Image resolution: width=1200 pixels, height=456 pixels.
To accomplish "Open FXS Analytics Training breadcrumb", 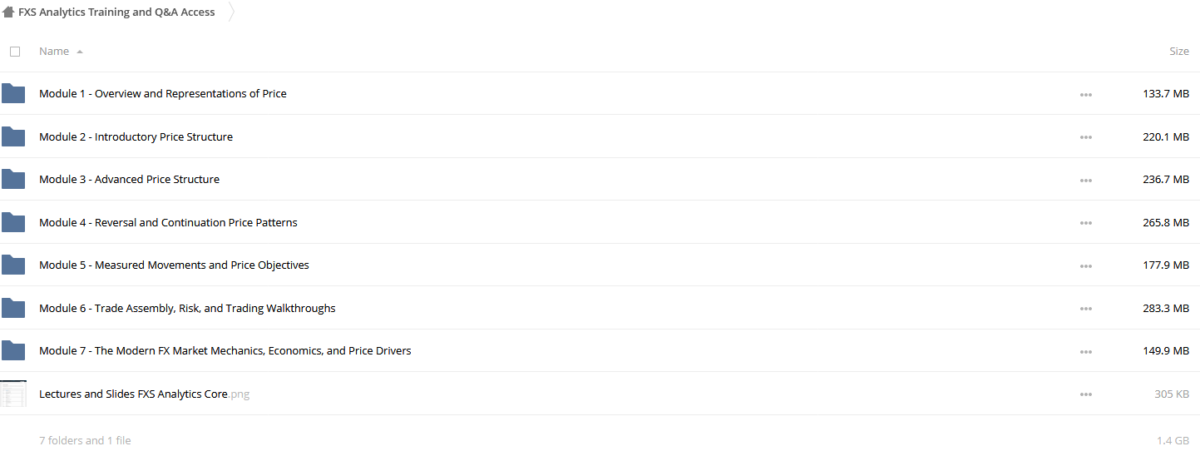I will click(116, 12).
